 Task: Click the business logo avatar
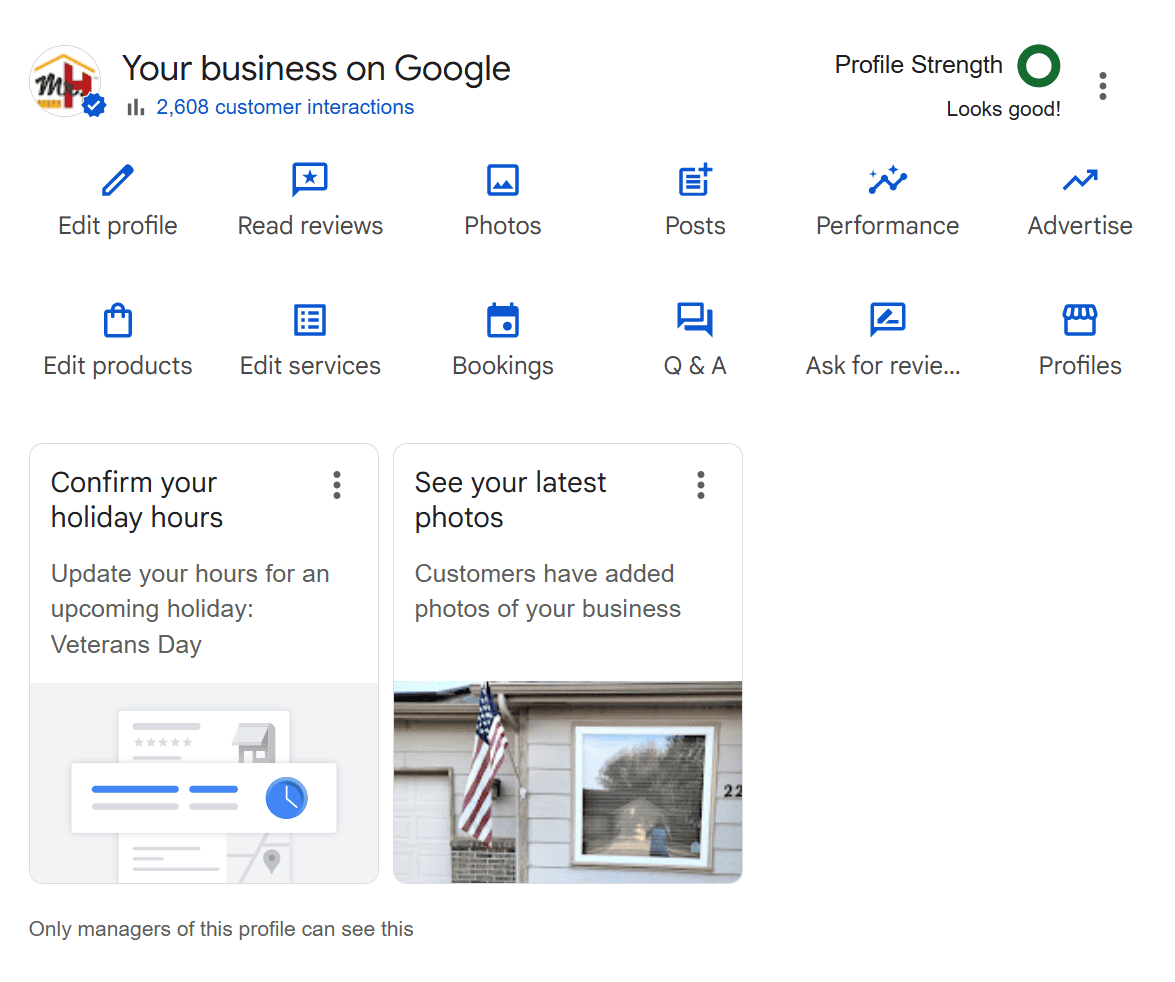66,82
